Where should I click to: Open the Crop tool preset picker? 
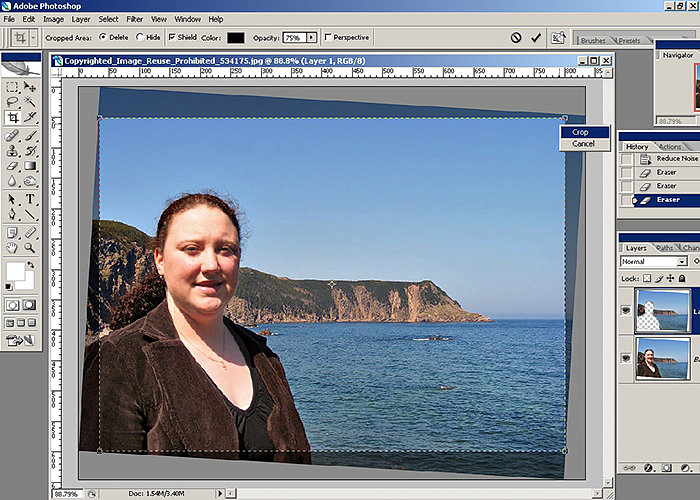click(33, 38)
